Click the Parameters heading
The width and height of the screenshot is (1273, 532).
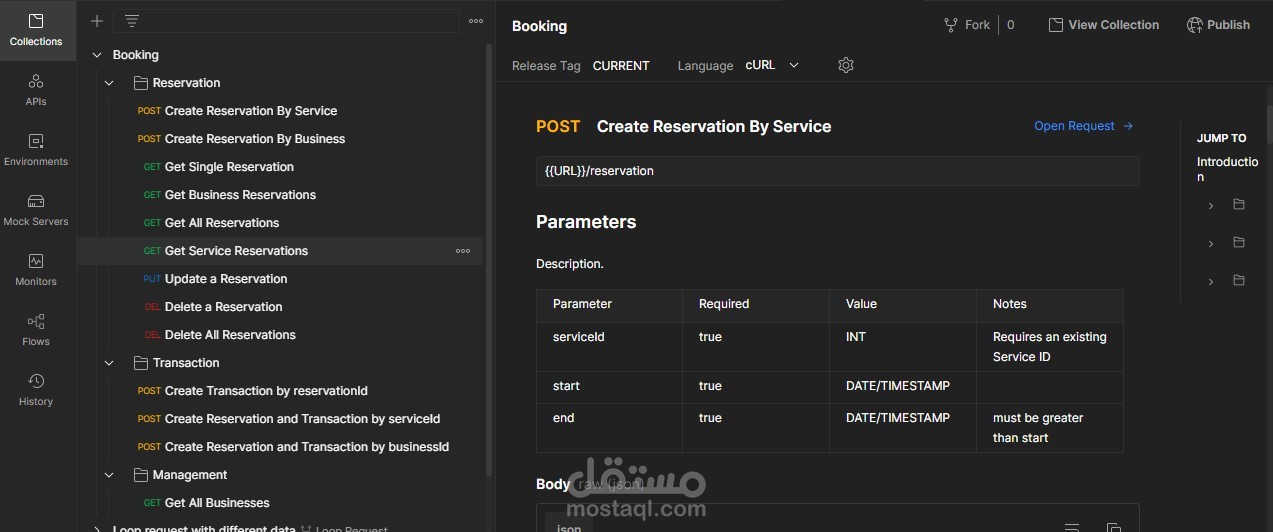(586, 222)
